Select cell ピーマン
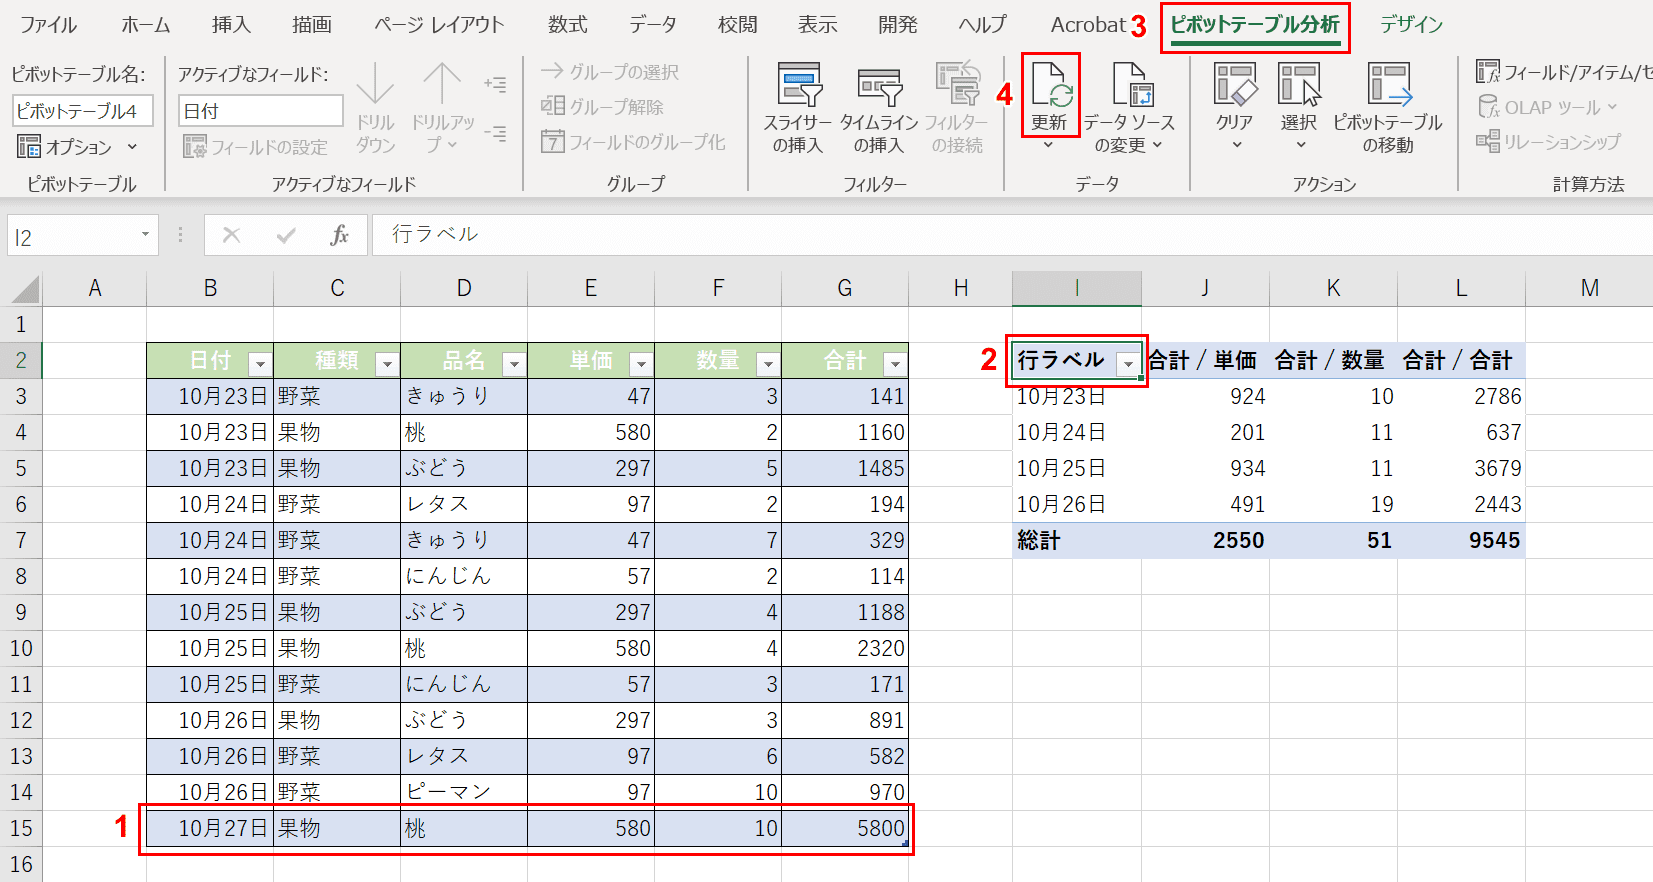Image resolution: width=1653 pixels, height=882 pixels. point(464,792)
